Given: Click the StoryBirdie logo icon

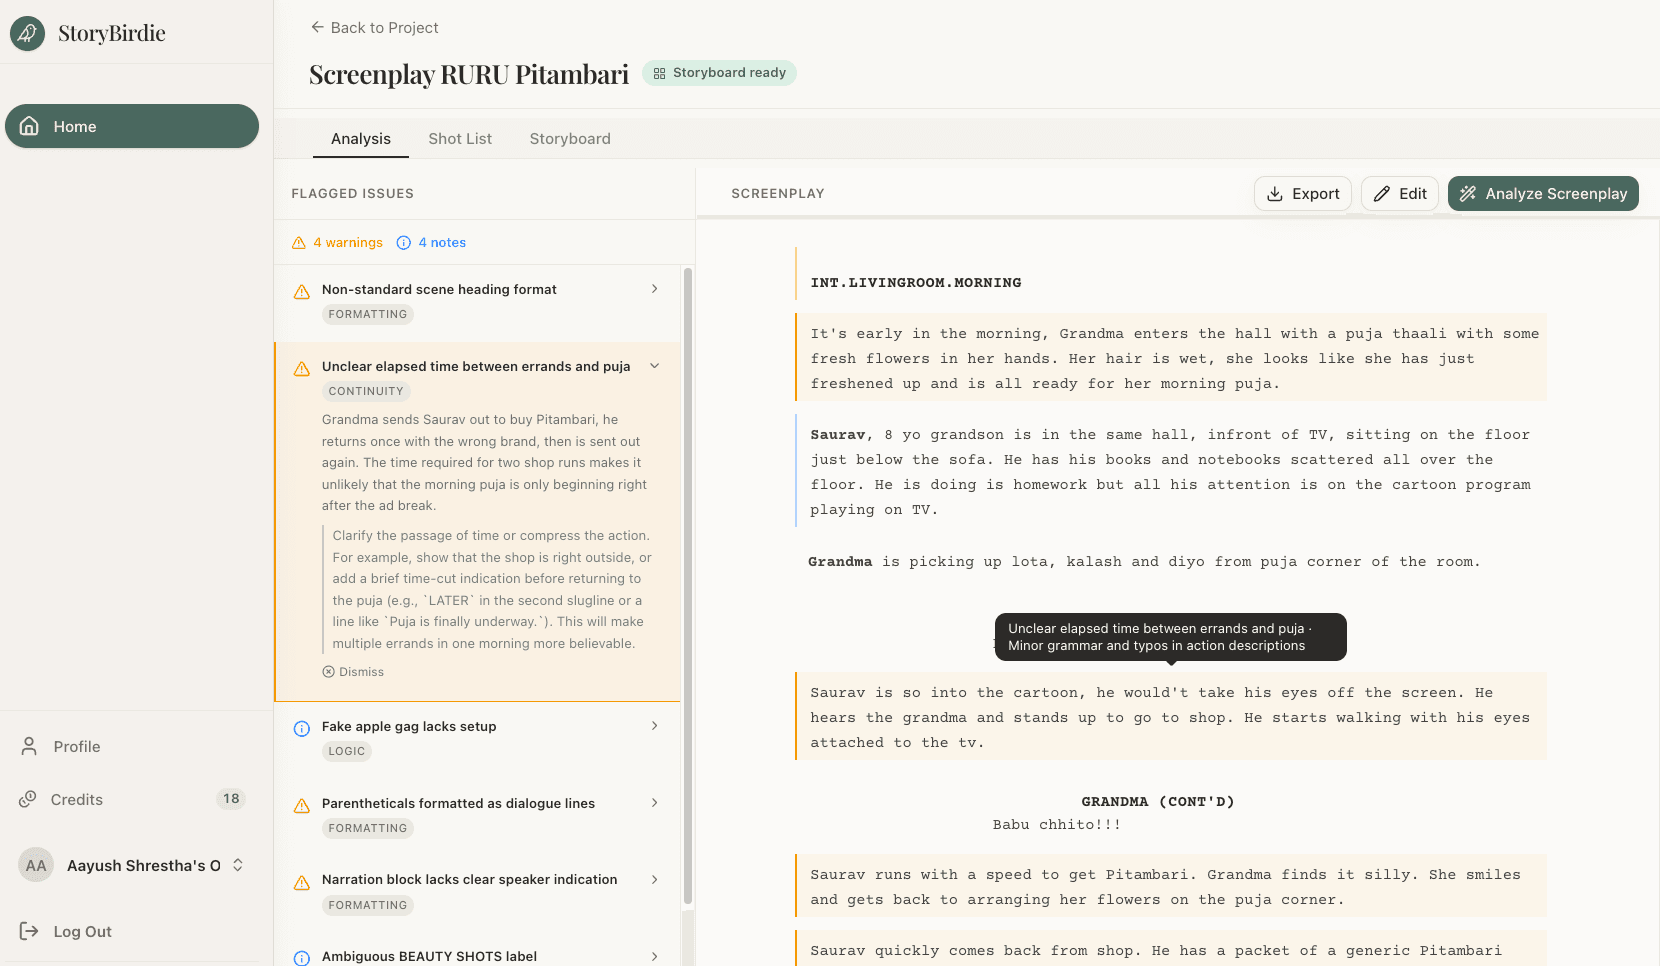Looking at the screenshot, I should click(26, 33).
